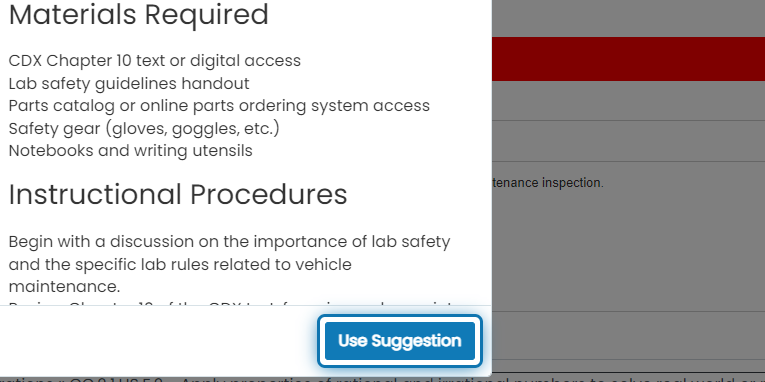Screen dimensions: 765x382
Task: Click the Safety gear (gloves, goggles) line
Action: (x=144, y=128)
